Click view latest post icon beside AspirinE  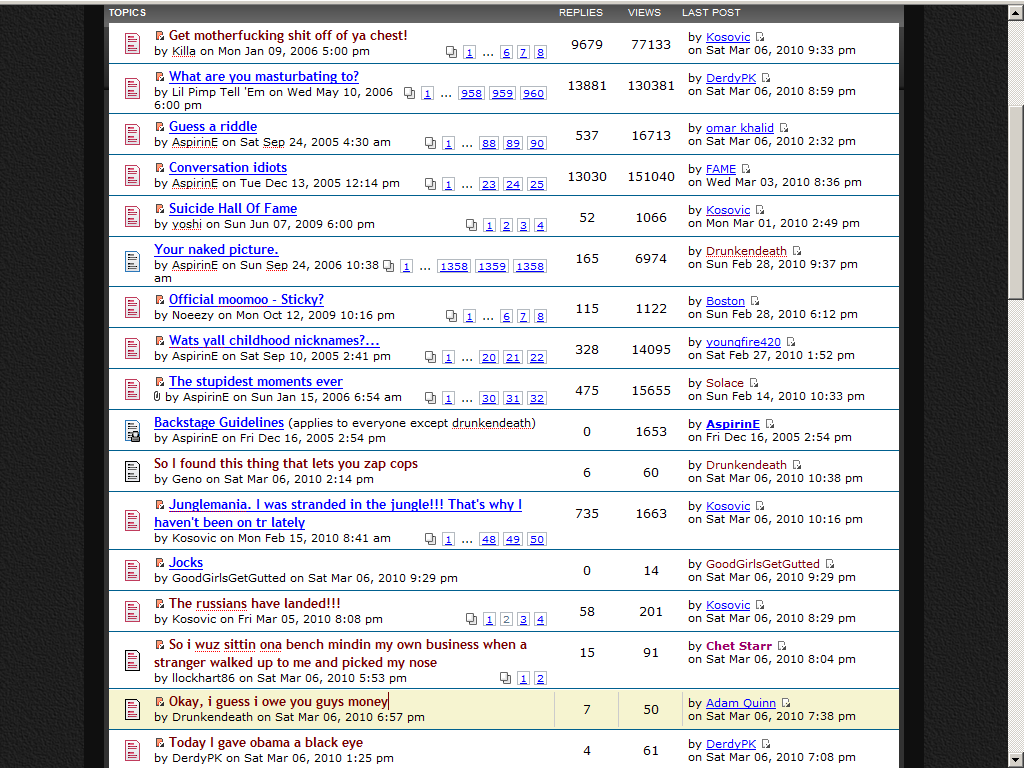[x=770, y=424]
